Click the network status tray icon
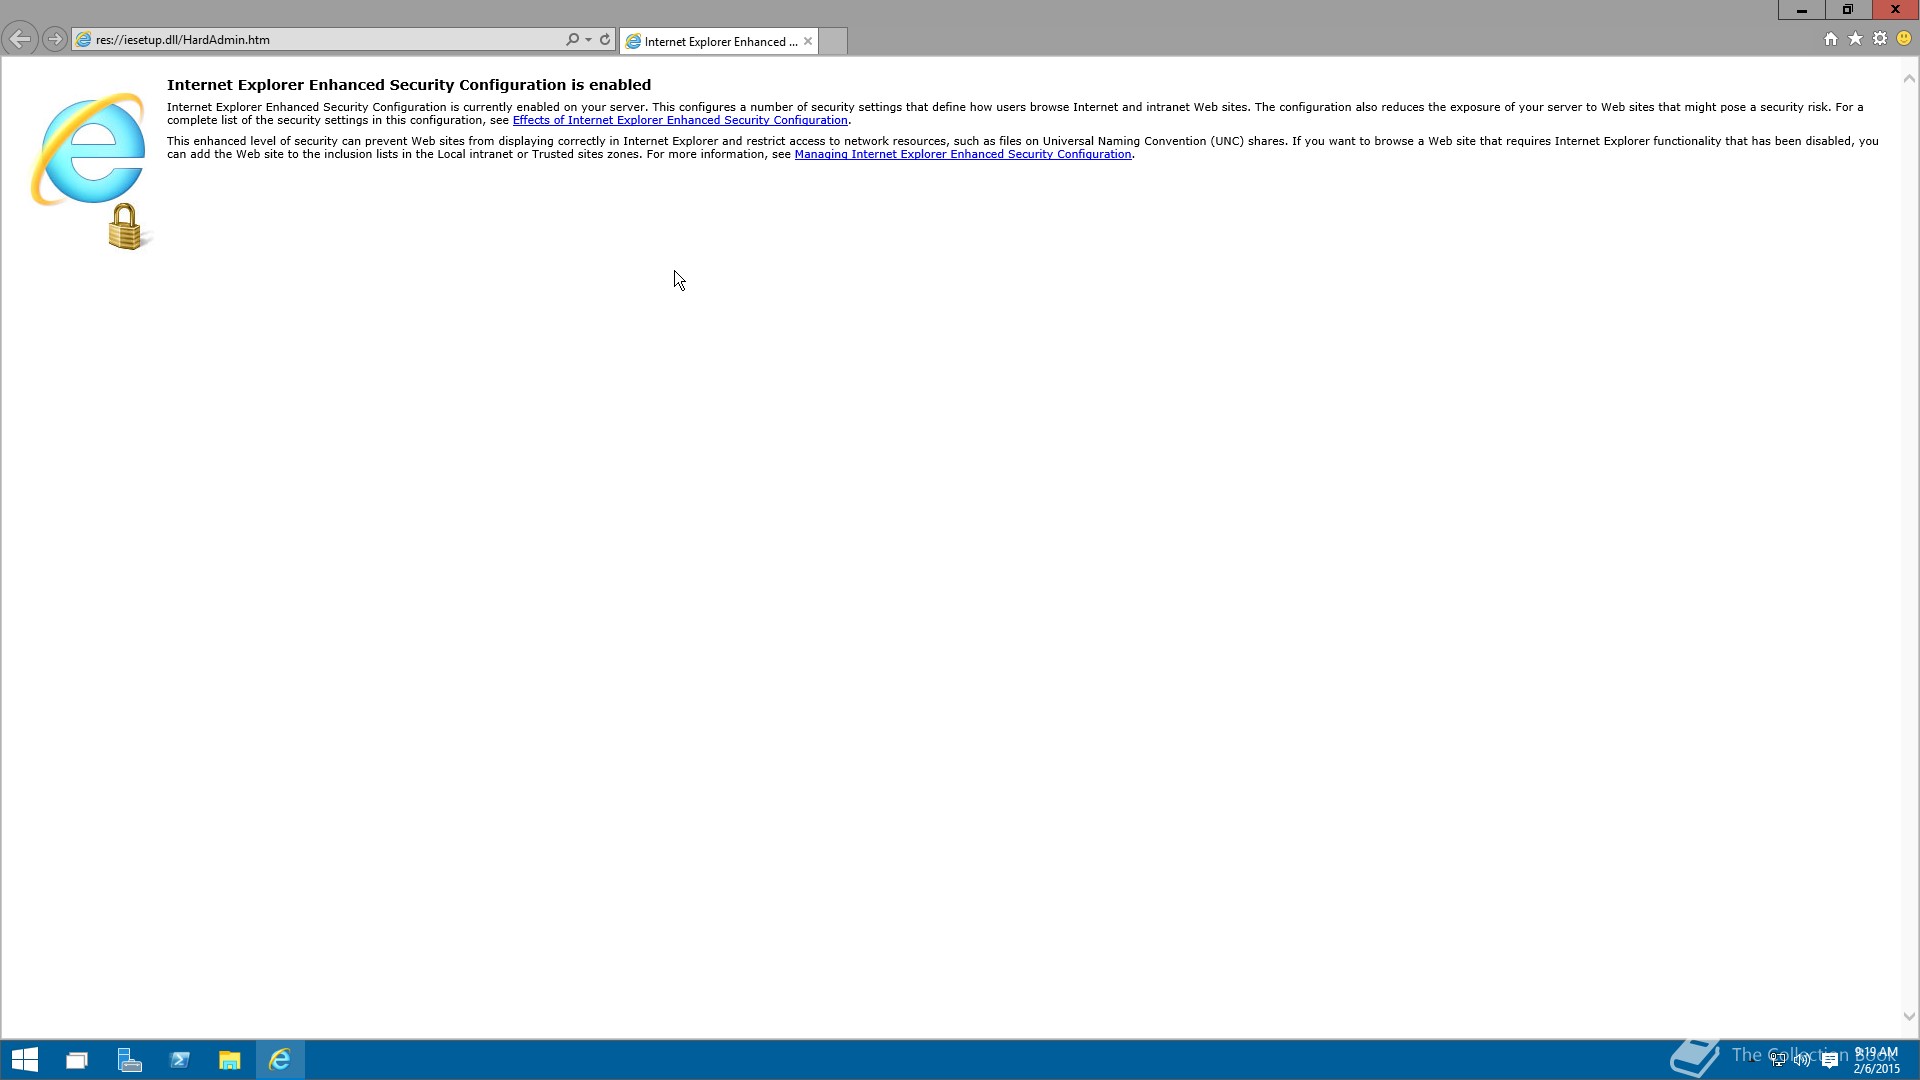This screenshot has width=1920, height=1080. click(x=1778, y=1060)
